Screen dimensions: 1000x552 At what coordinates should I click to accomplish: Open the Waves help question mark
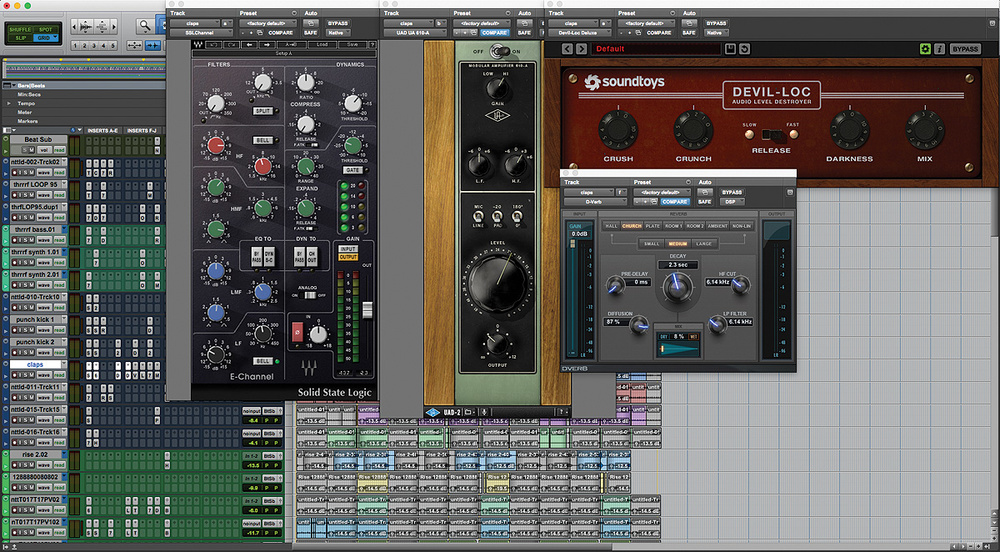pyautogui.click(x=372, y=45)
